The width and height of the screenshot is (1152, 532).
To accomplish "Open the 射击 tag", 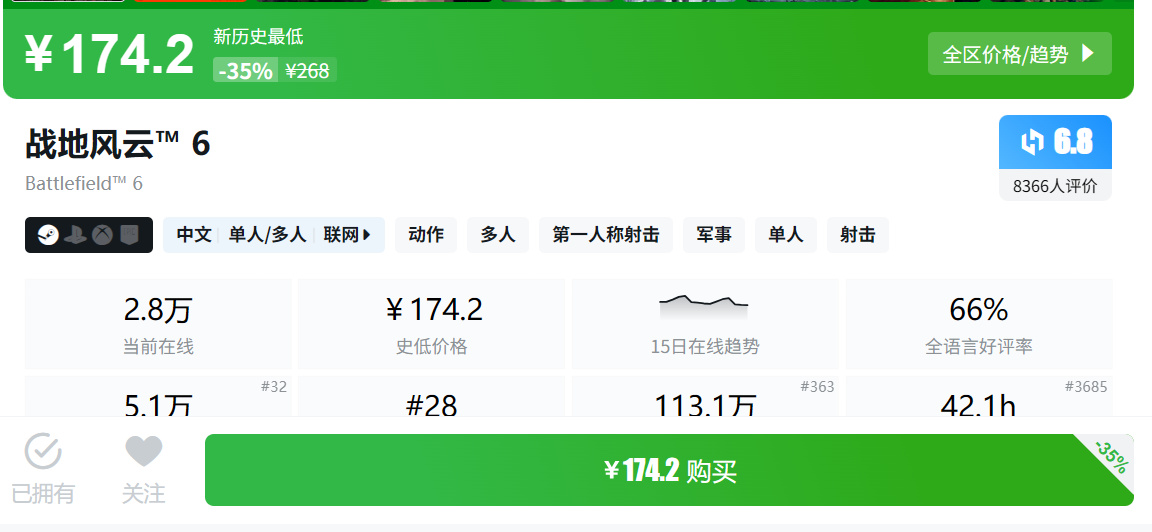I will (x=858, y=235).
